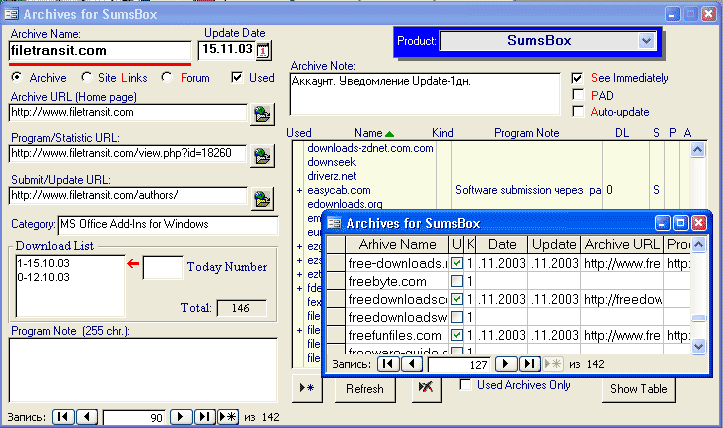723x428 pixels.
Task: Click the delete record icon right of Refresh
Action: [426, 389]
